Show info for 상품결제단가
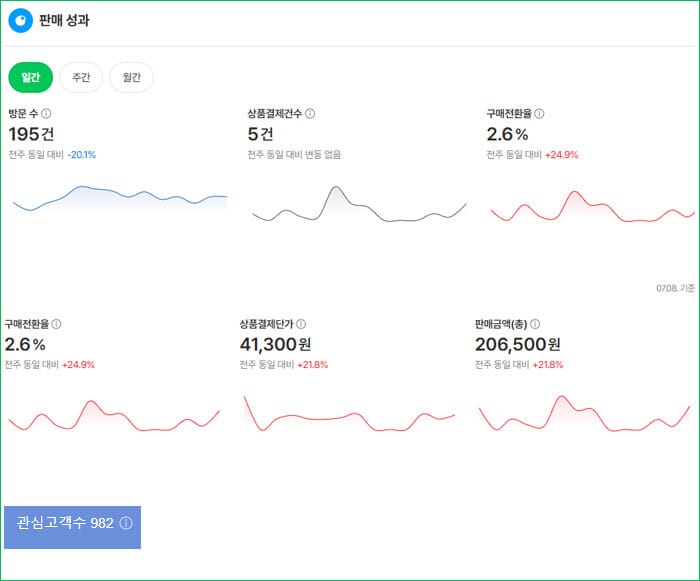 coord(301,324)
